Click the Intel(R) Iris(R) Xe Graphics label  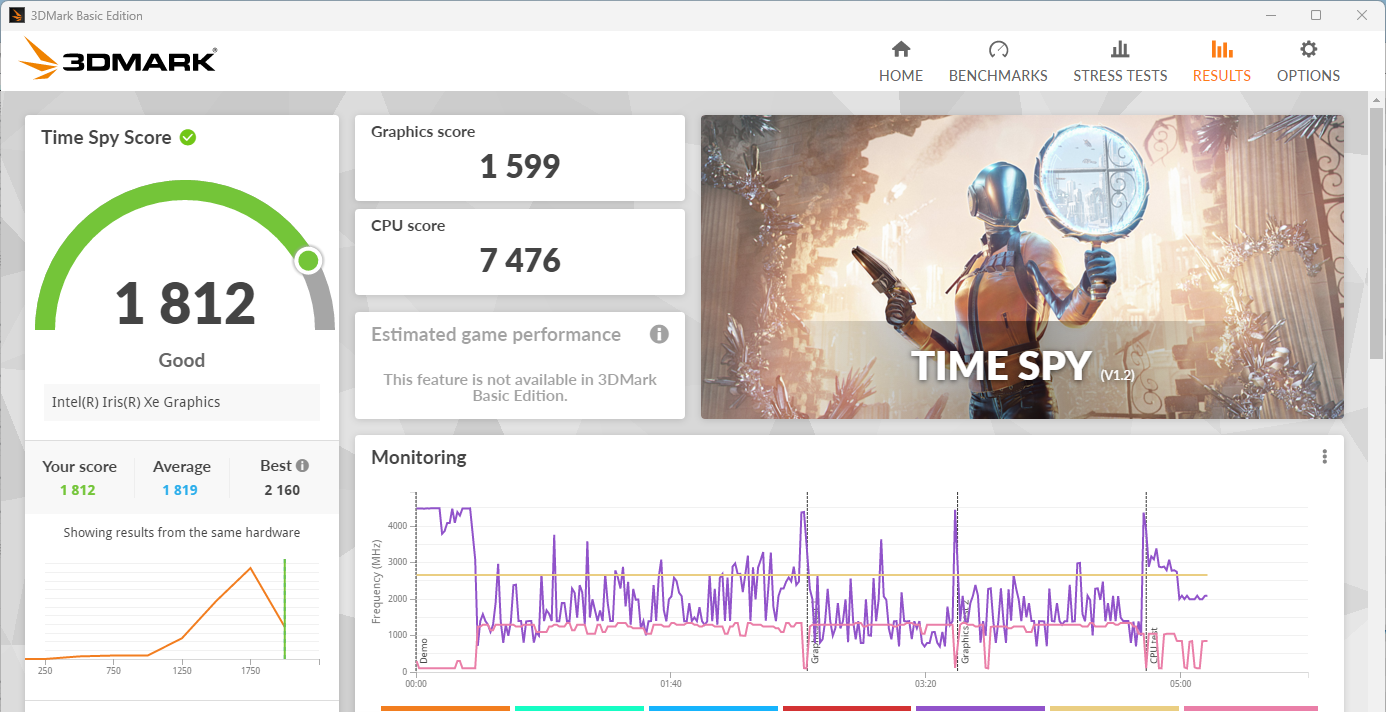tap(136, 402)
